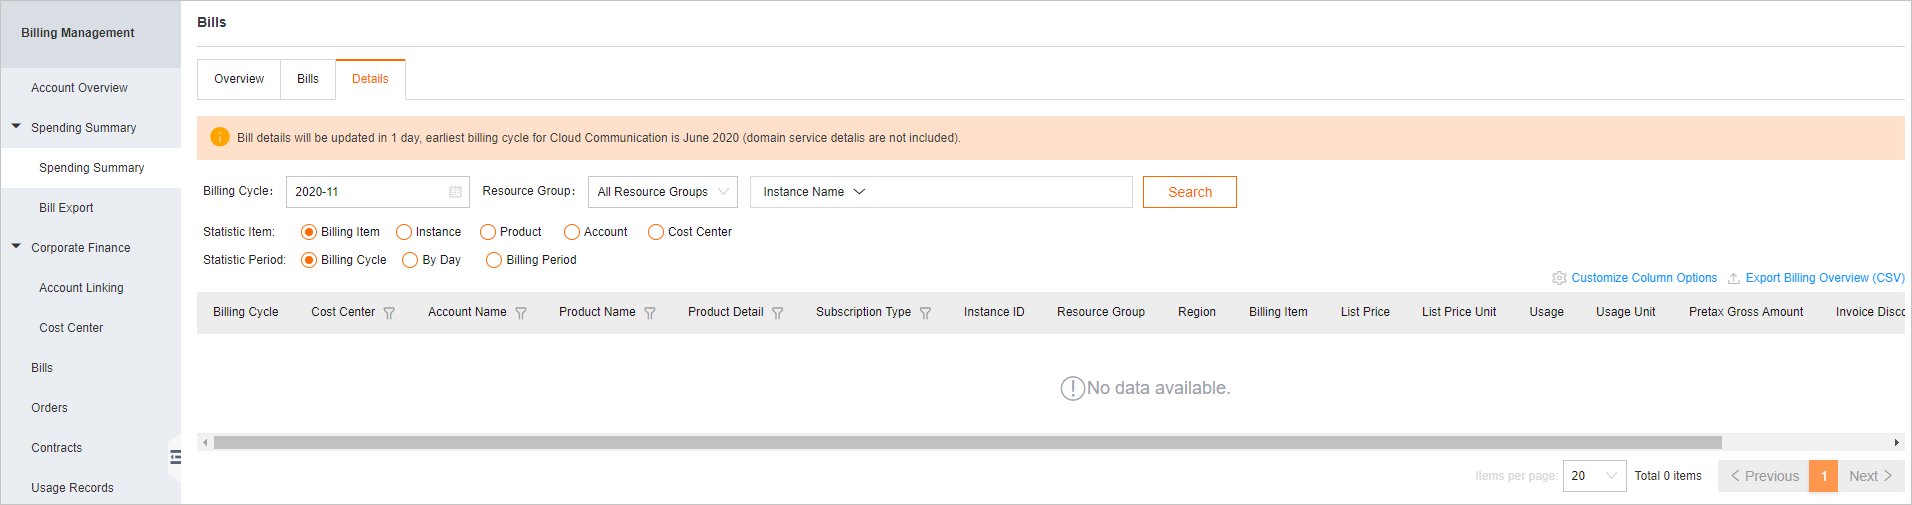Image resolution: width=1912 pixels, height=505 pixels.
Task: Collapse sidebar with the handle icon
Action: 175,457
